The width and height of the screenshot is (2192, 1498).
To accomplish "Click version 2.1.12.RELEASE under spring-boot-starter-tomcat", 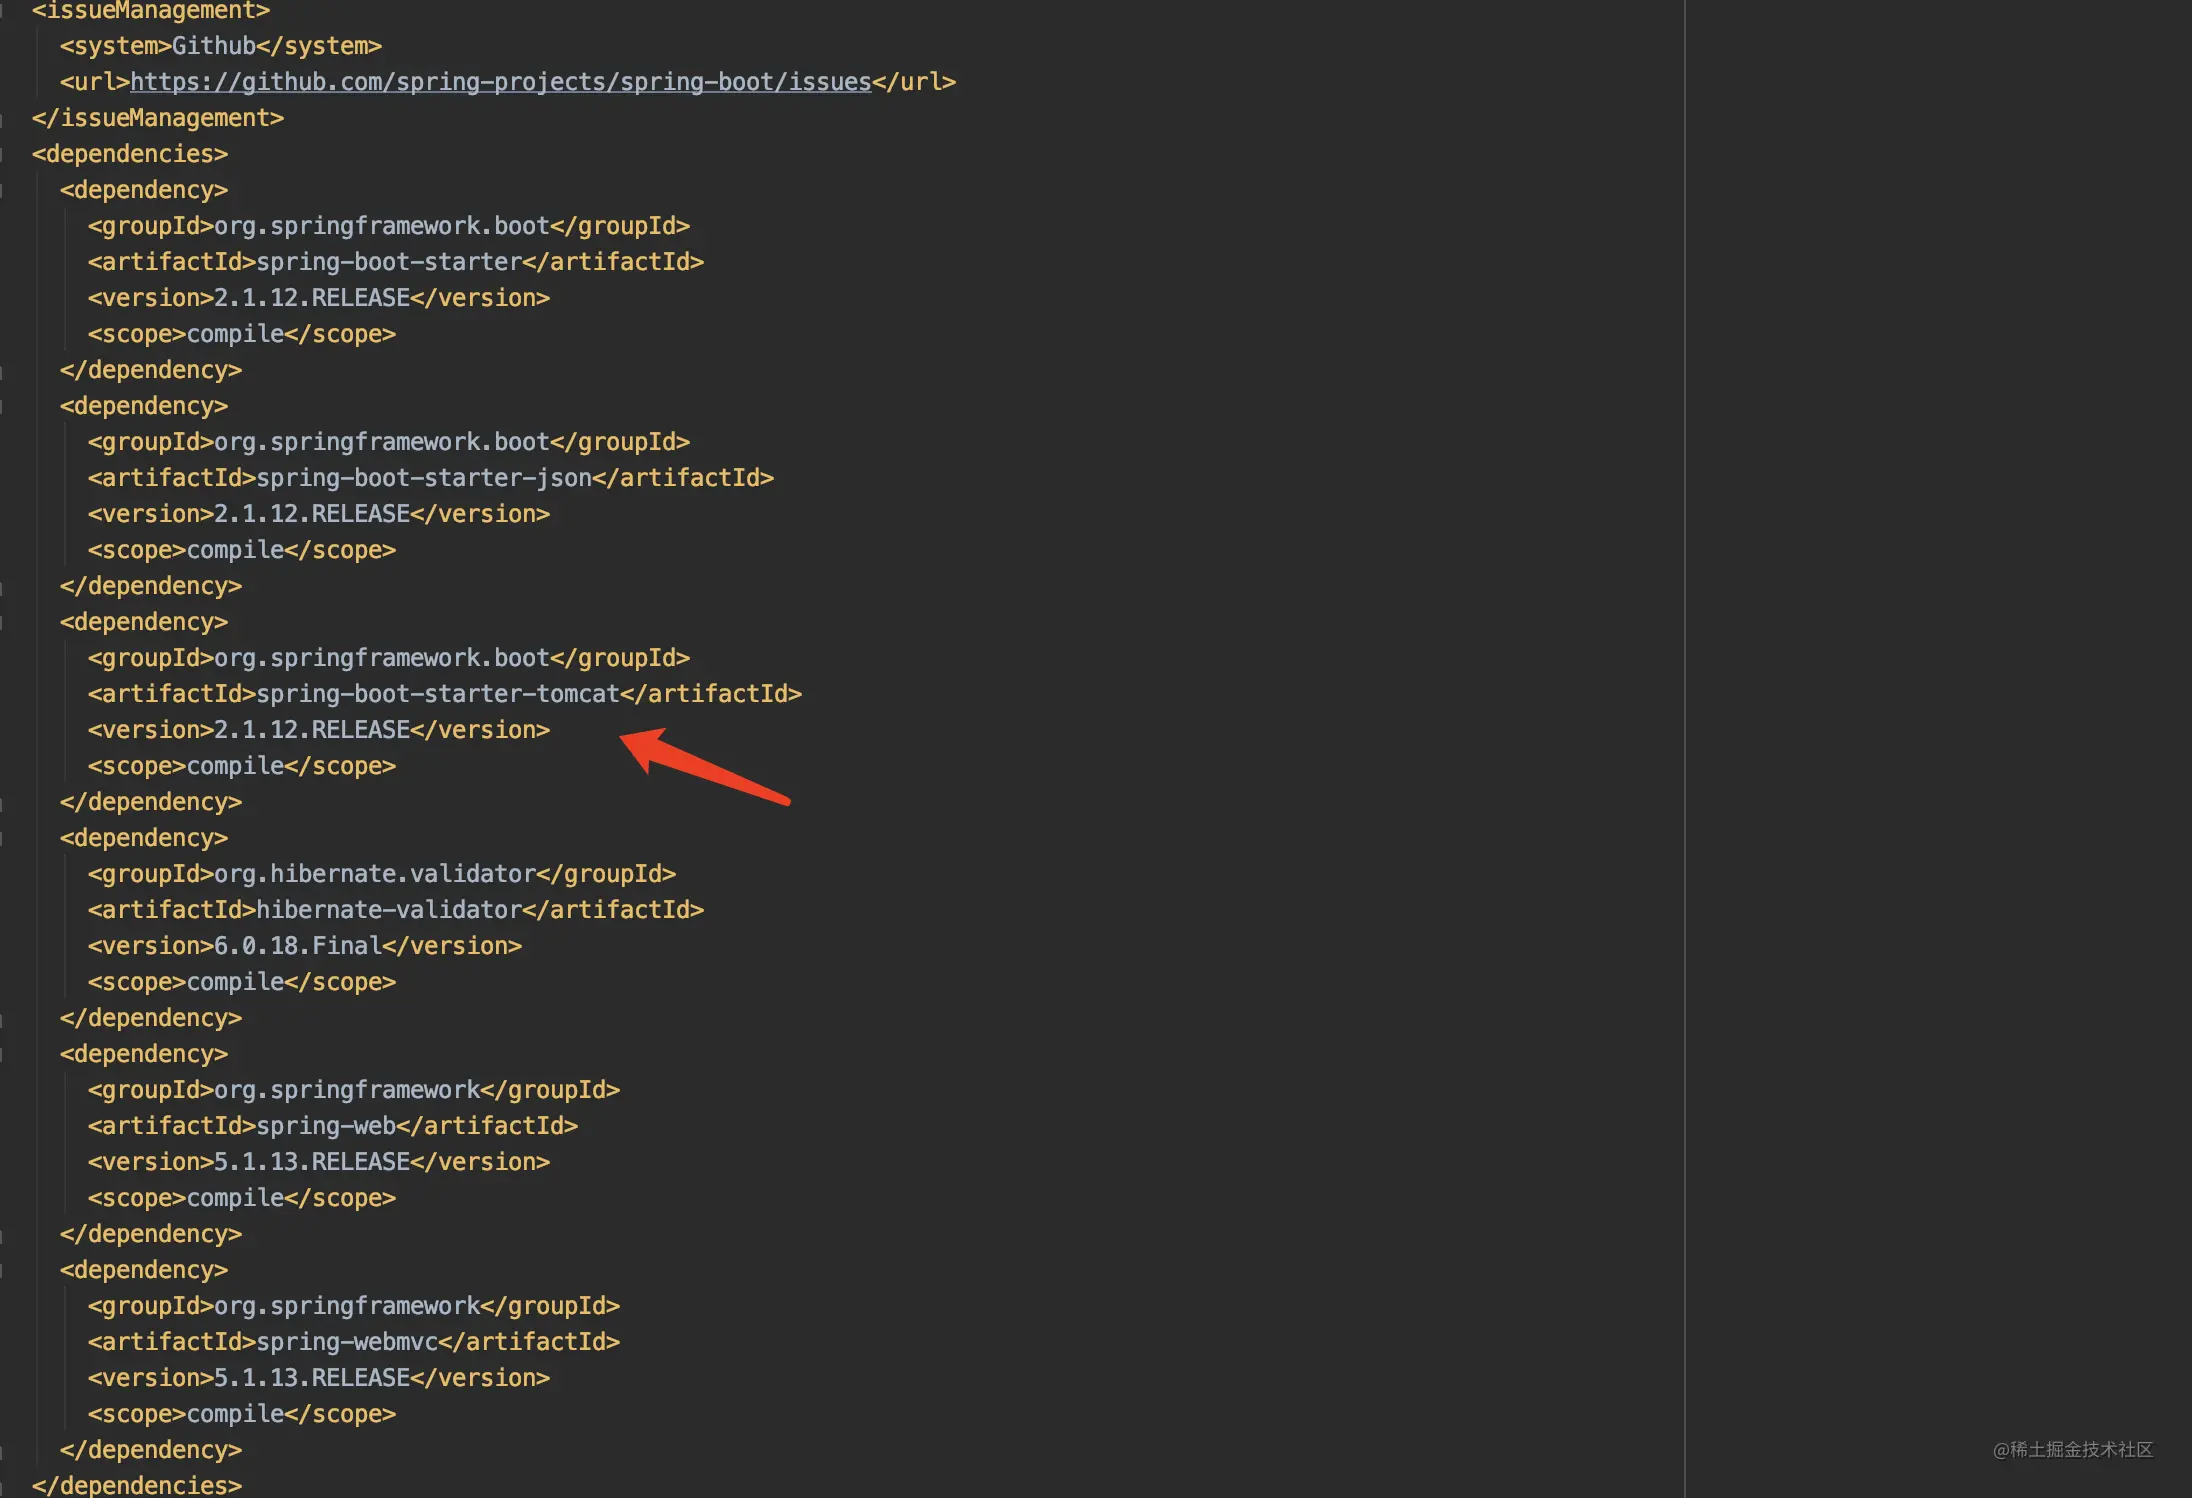I will coord(319,730).
